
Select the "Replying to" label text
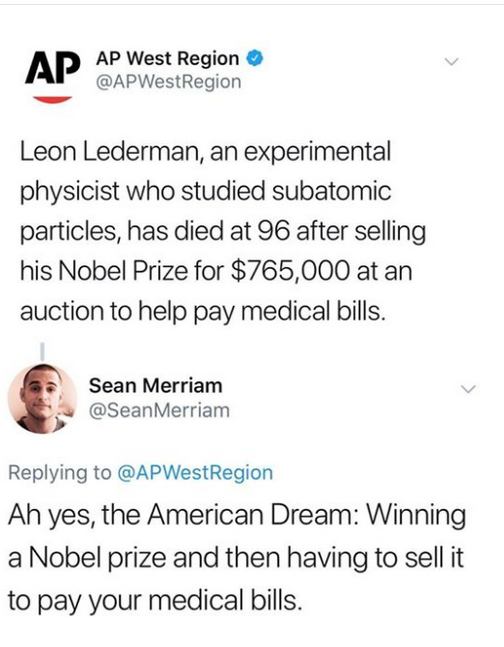point(60,473)
